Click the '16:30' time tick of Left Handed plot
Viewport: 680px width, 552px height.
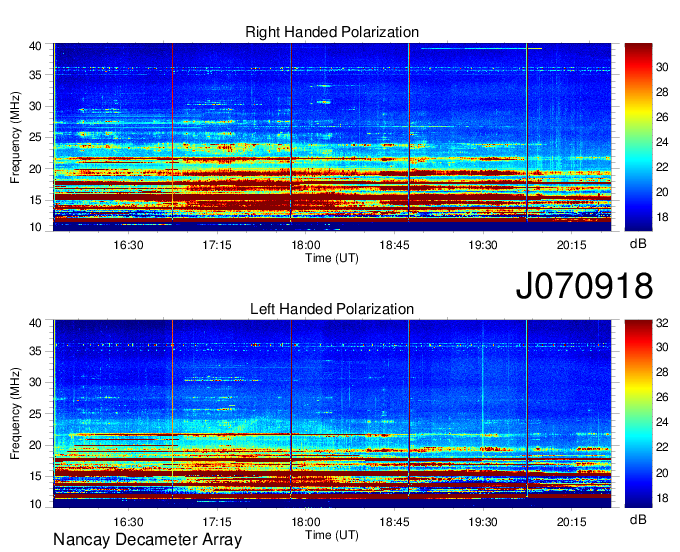tap(128, 522)
